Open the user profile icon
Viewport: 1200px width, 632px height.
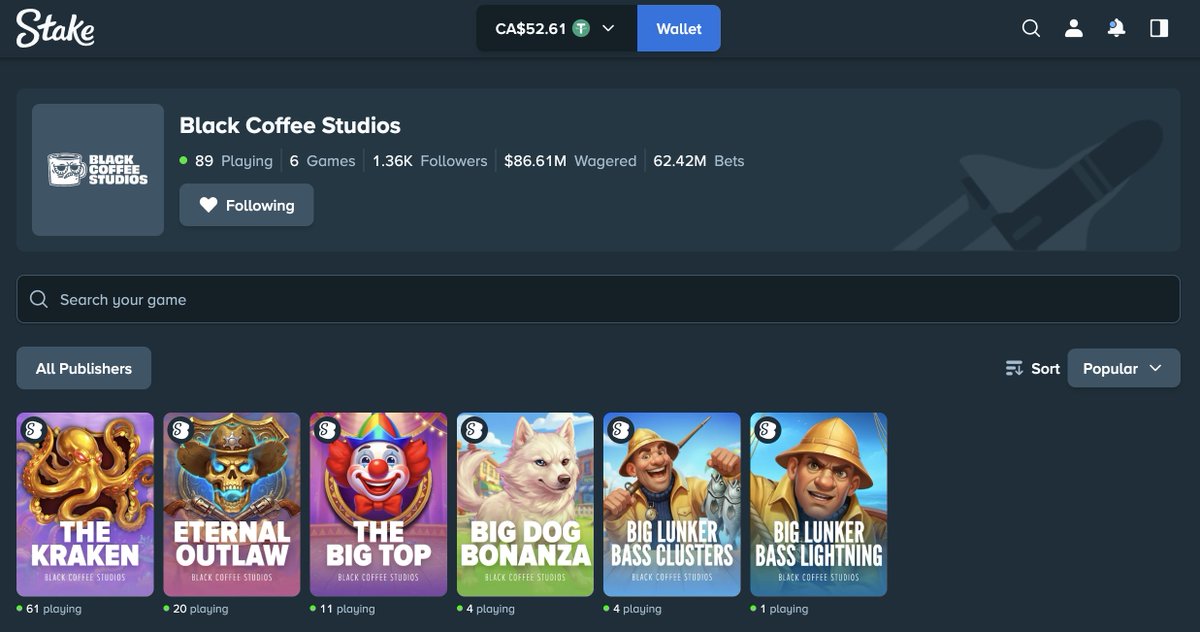click(1074, 29)
